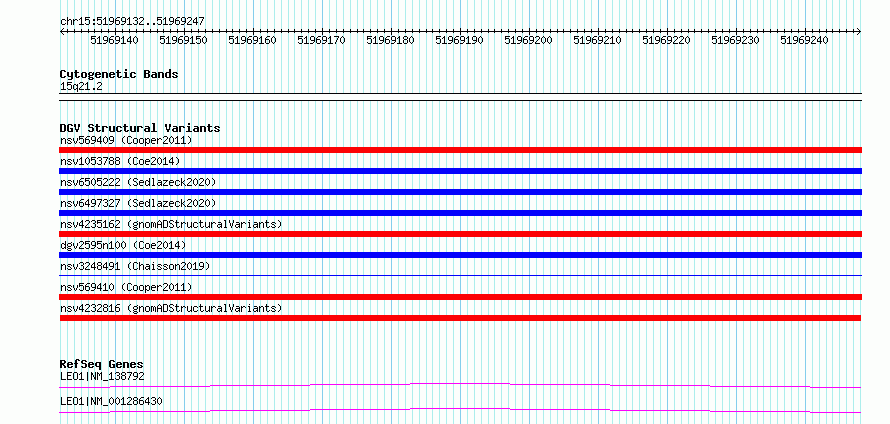Open the LEO1|NM_138792 transcript label
Image resolution: width=890 pixels, height=424 pixels.
[x=102, y=376]
